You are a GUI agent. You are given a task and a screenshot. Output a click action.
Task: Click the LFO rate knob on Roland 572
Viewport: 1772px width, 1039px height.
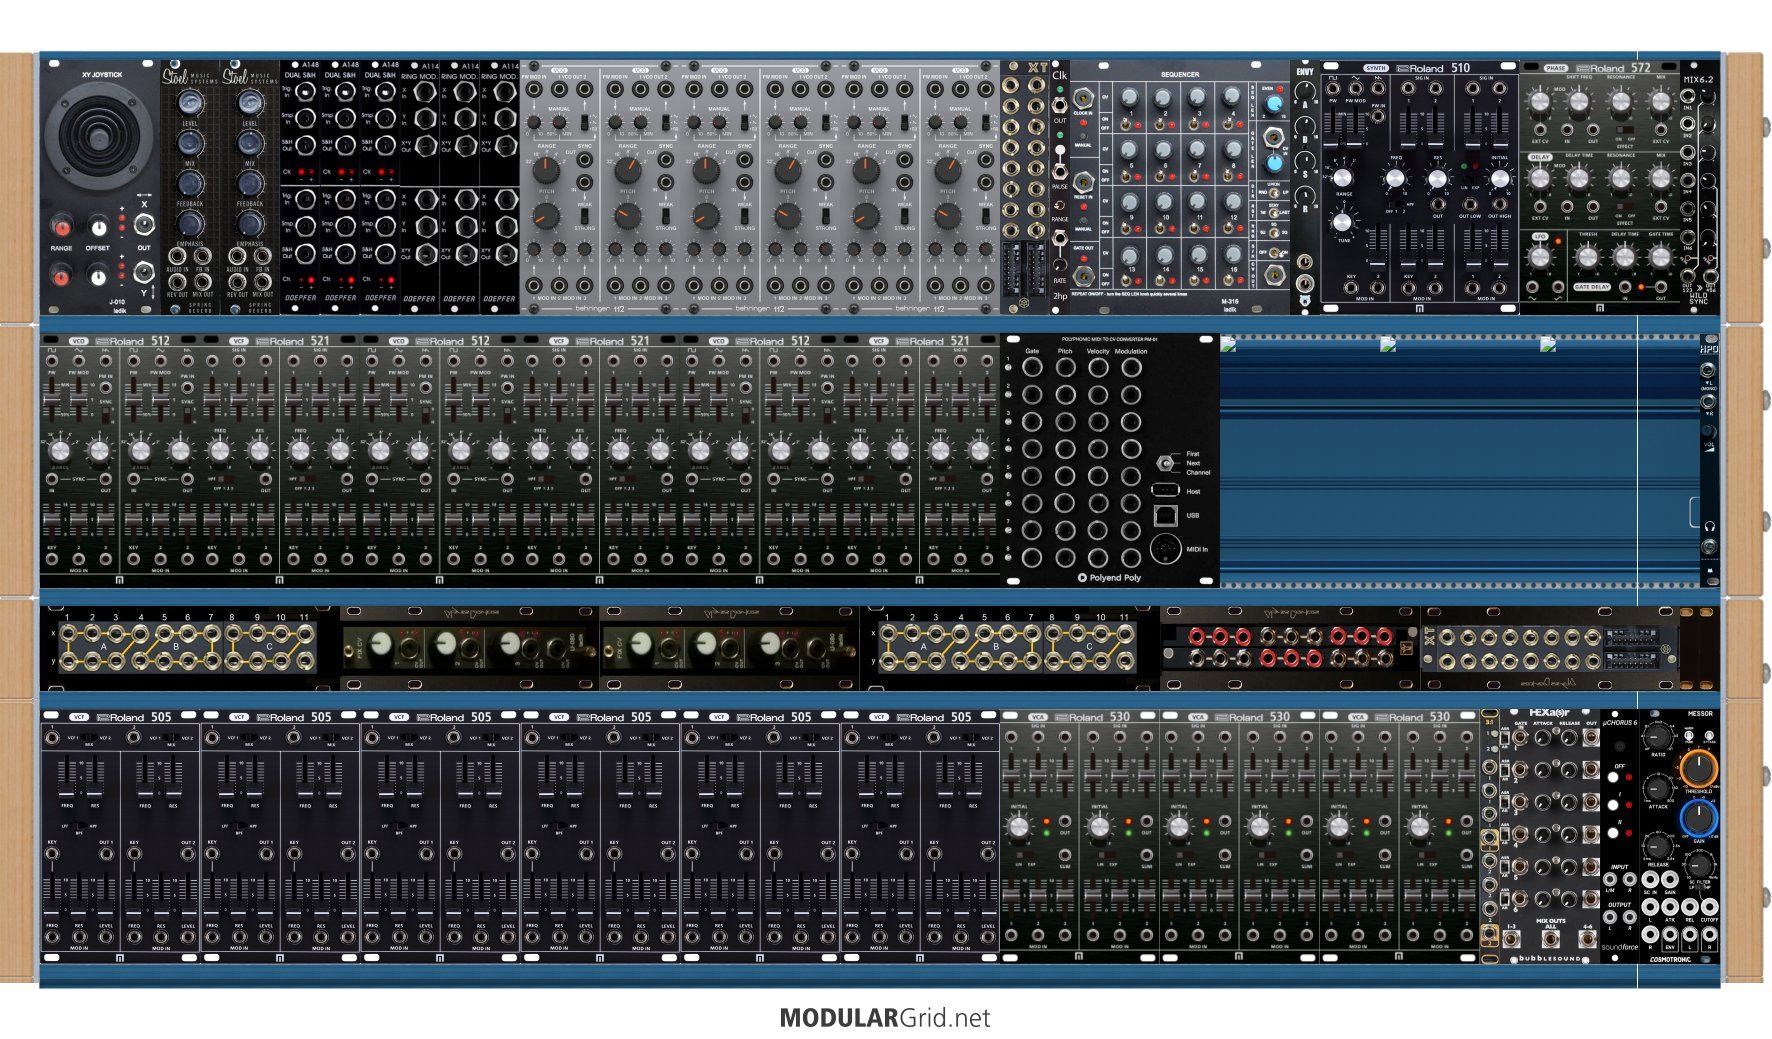[1540, 257]
